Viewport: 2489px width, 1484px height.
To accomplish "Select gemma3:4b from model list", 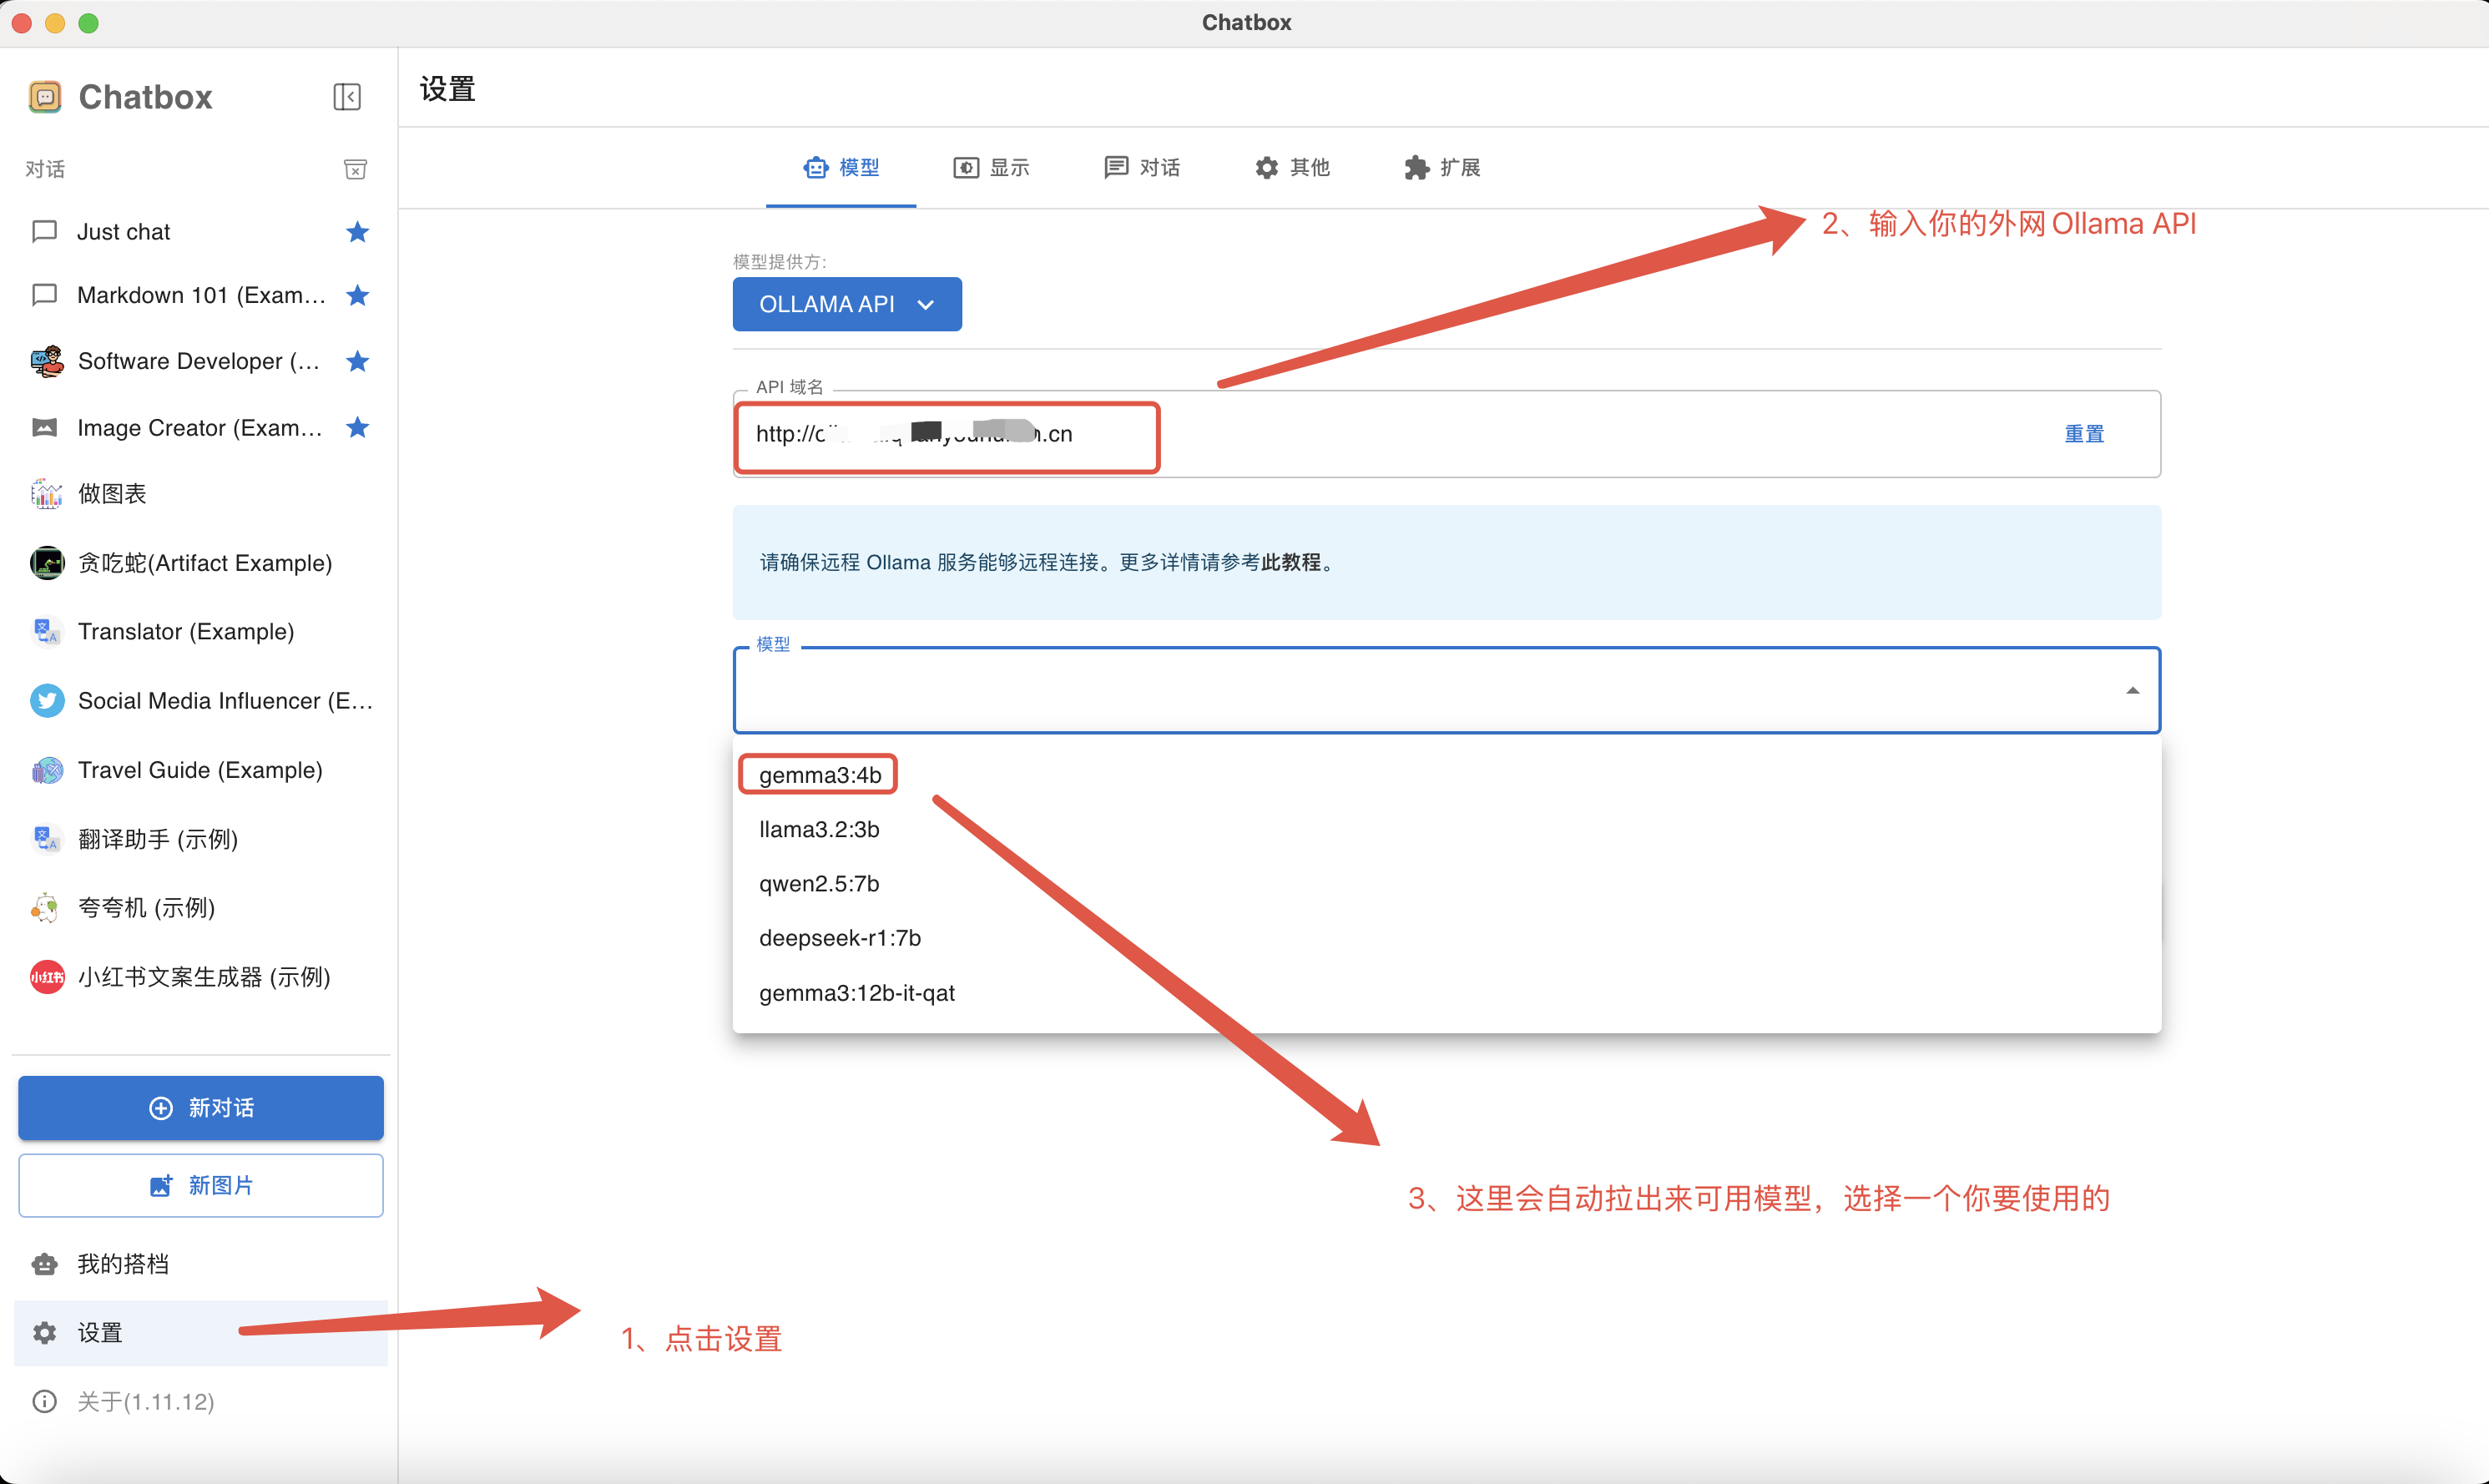I will pos(819,775).
